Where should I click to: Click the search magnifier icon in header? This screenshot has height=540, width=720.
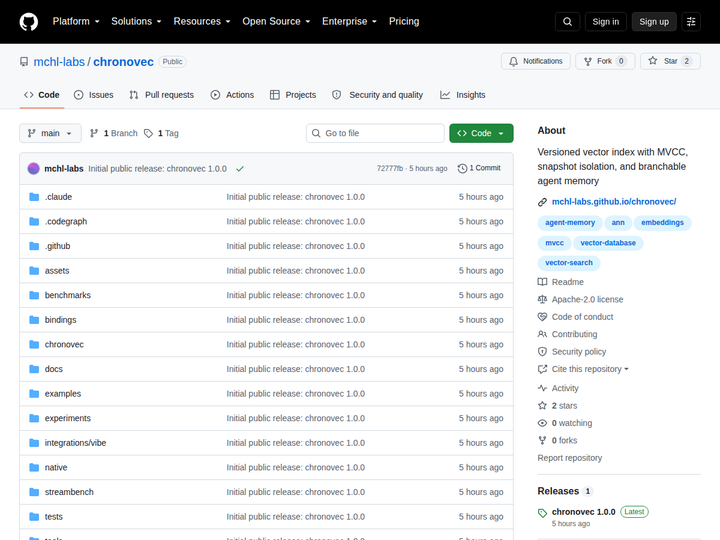567,22
